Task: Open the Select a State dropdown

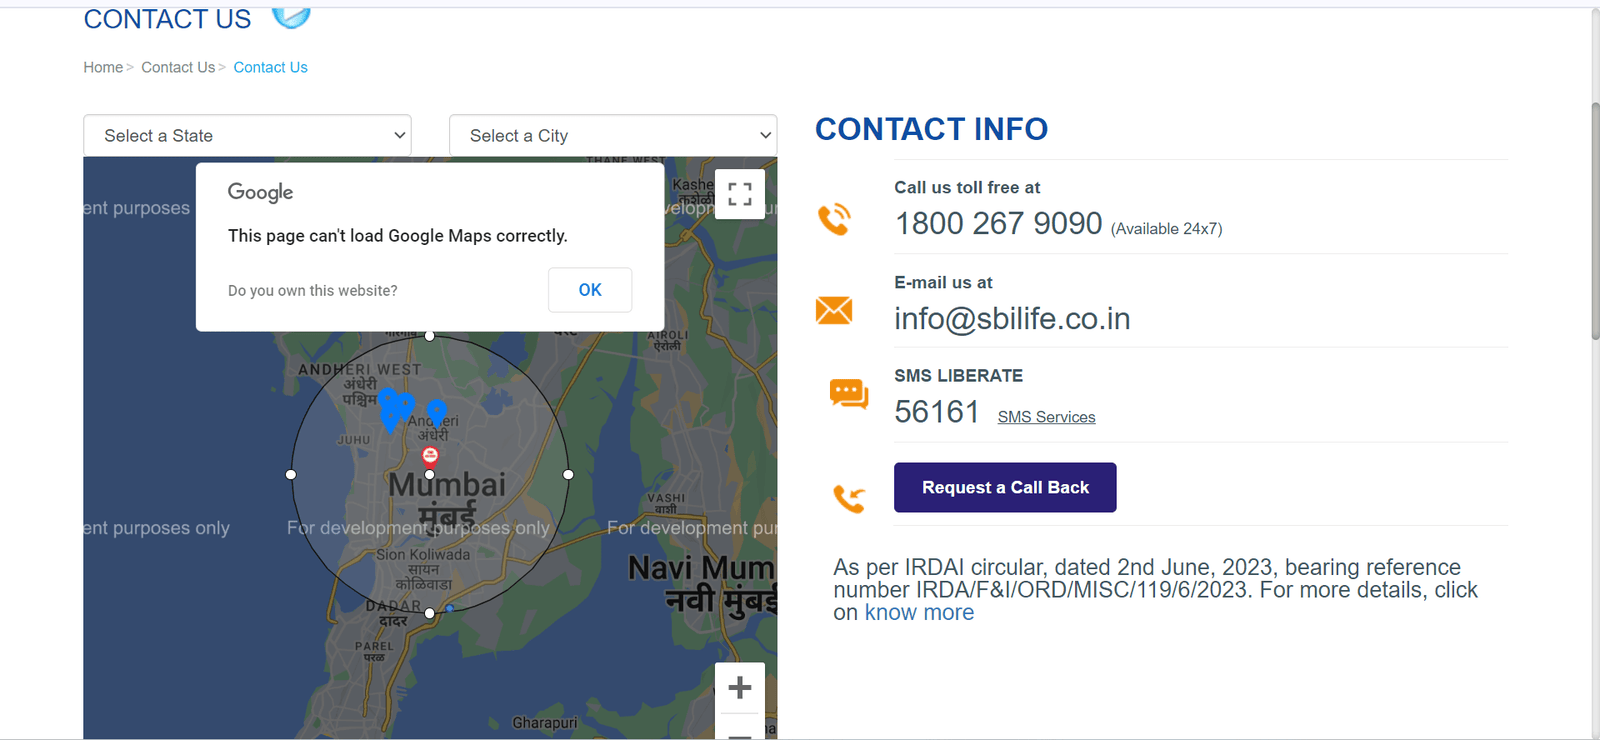Action: [x=247, y=135]
